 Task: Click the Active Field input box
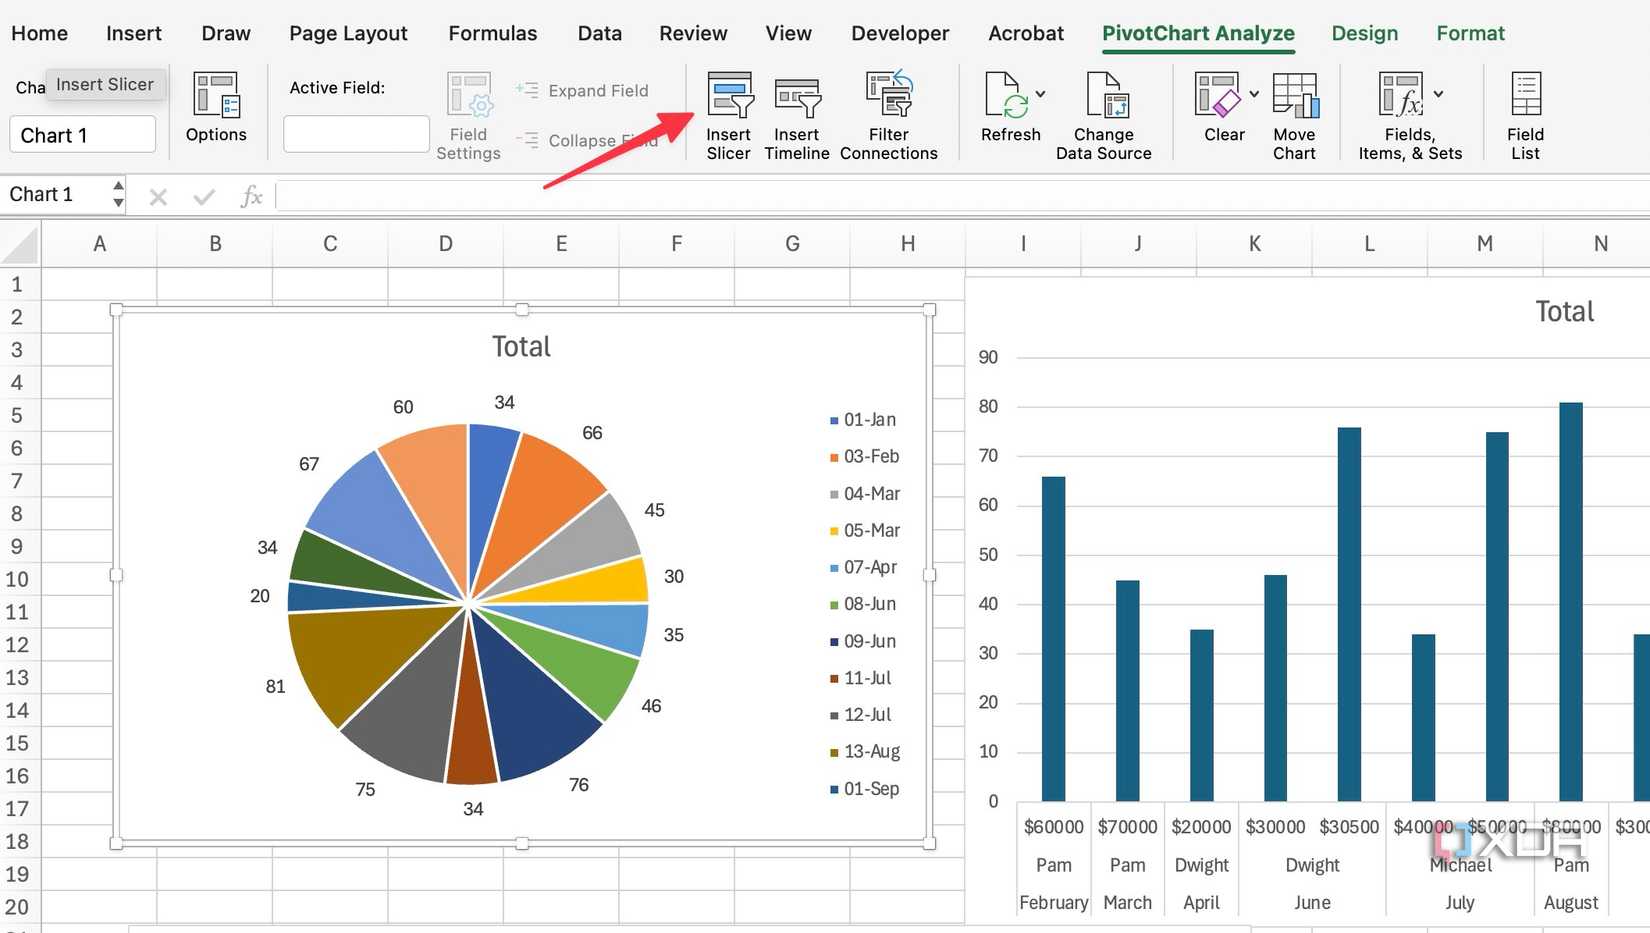356,134
